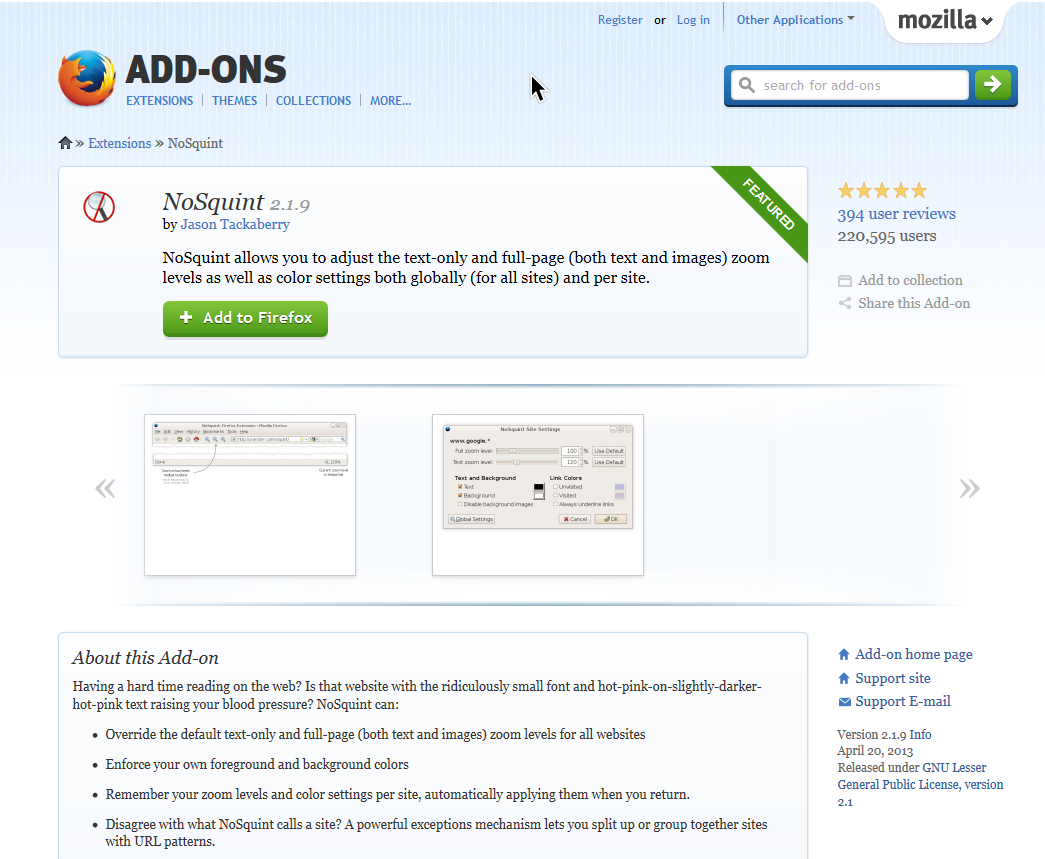Click the NoSquint add-on title

[x=213, y=201]
